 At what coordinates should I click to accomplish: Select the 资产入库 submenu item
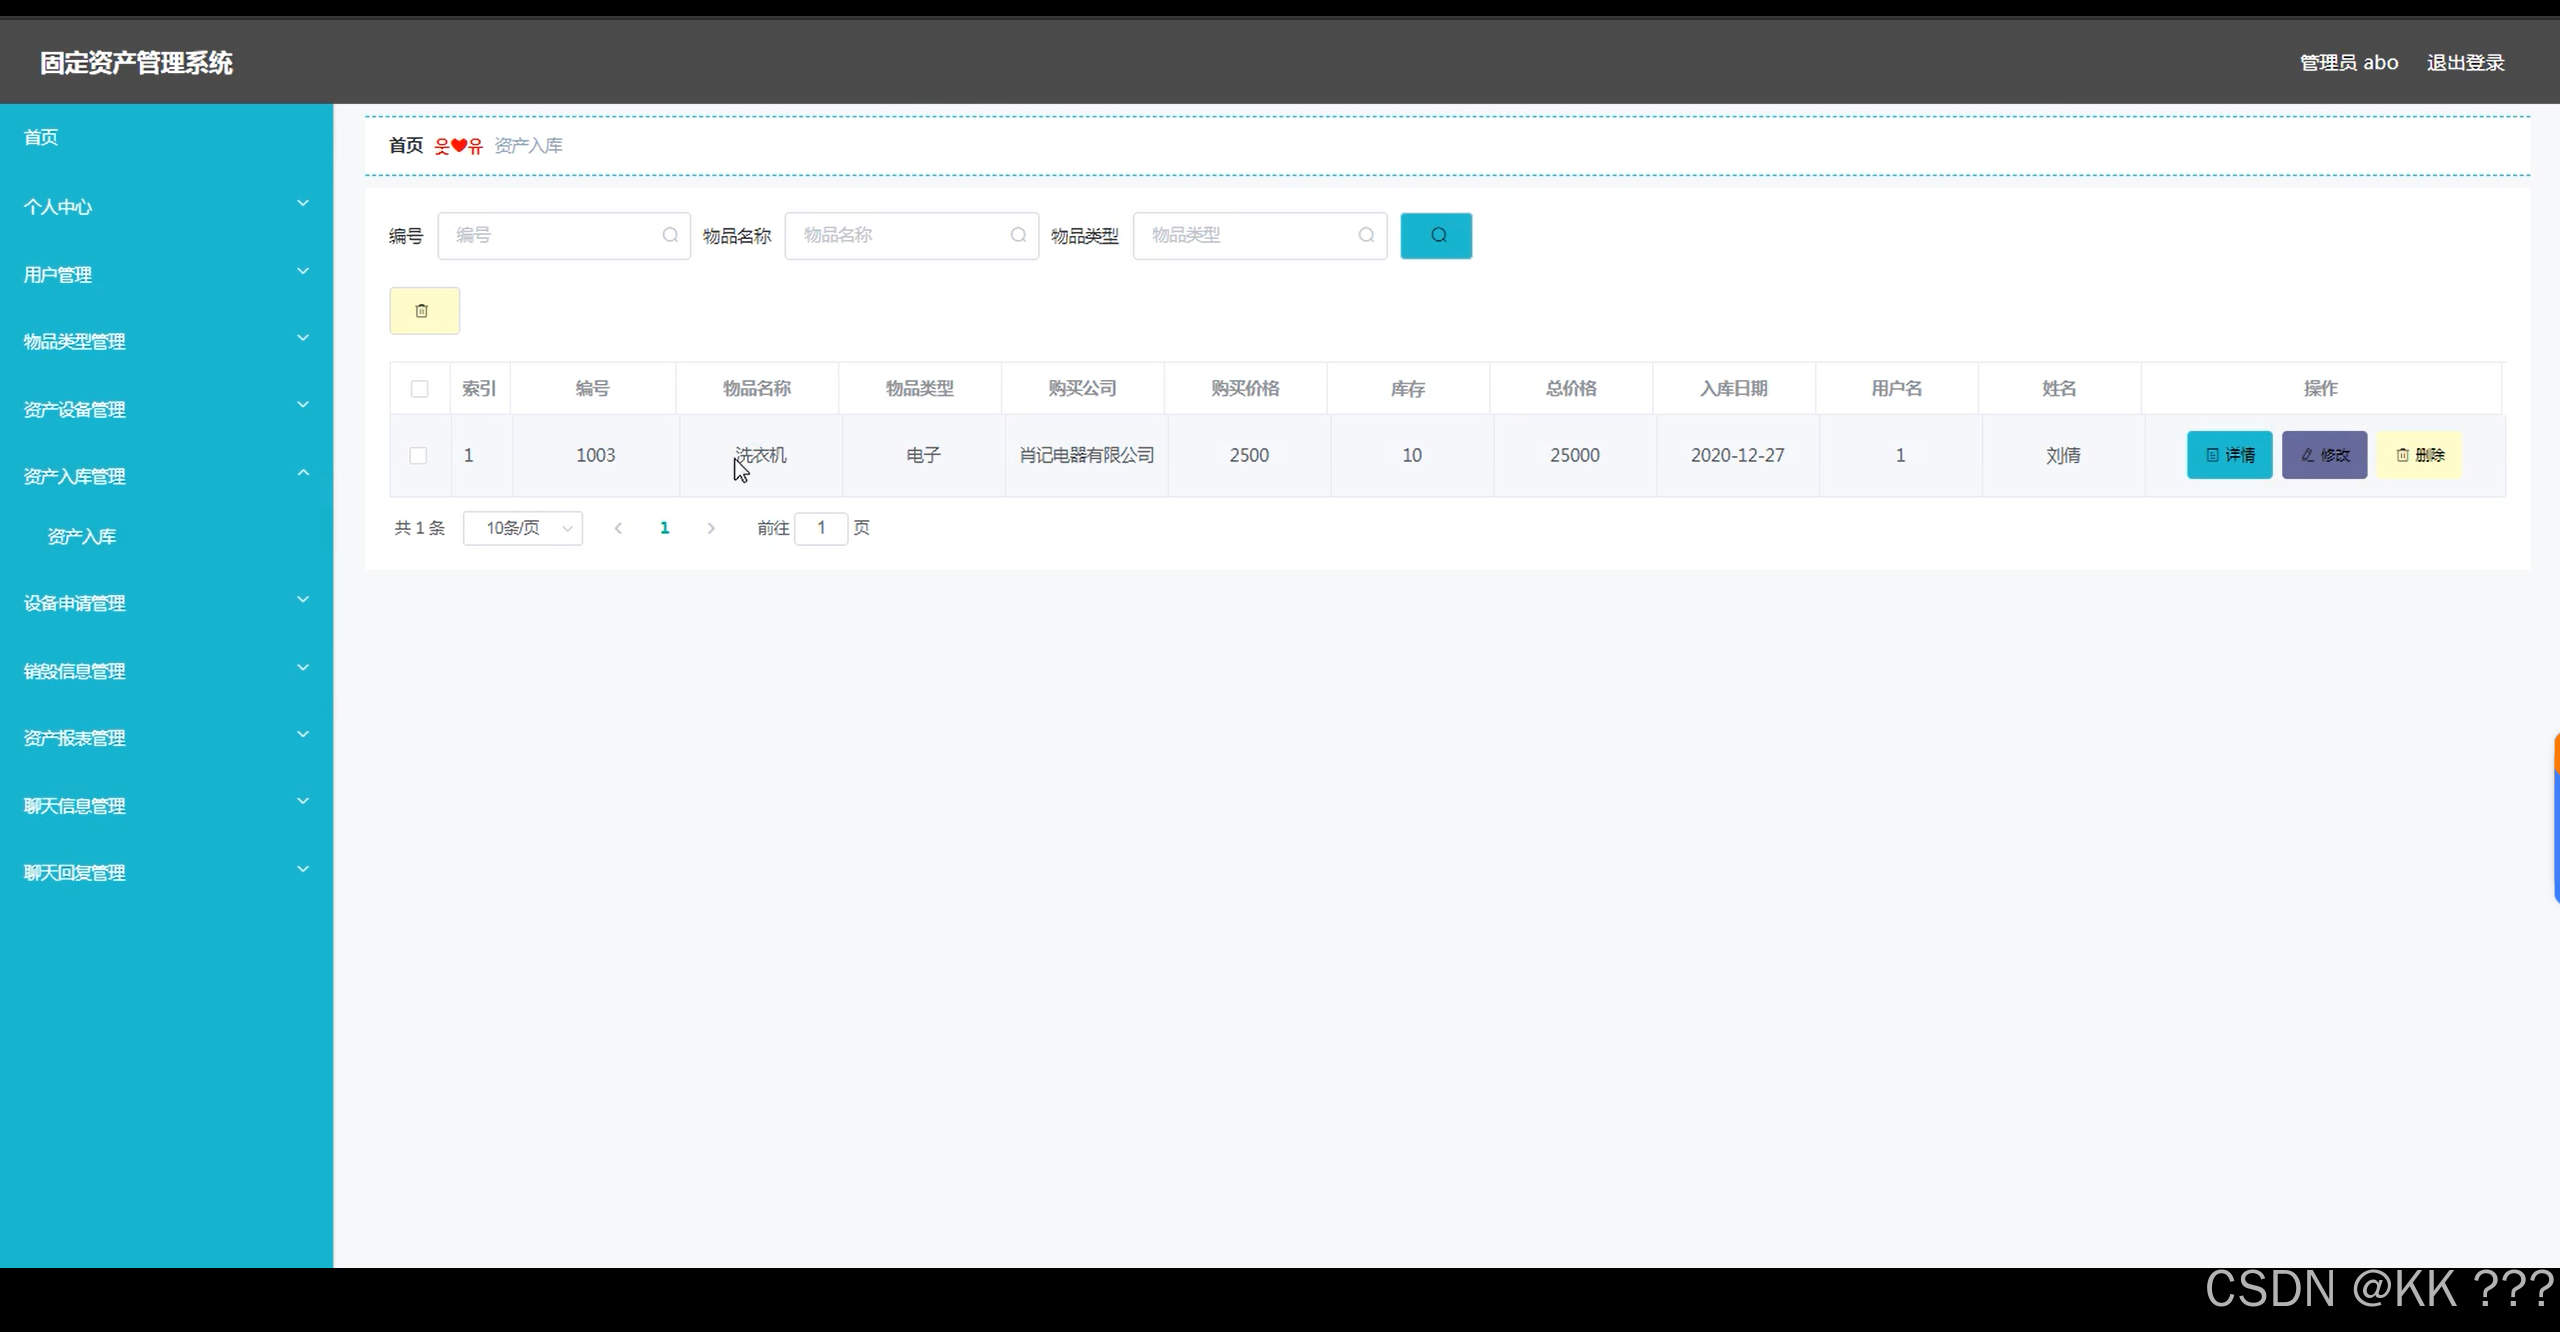(x=82, y=537)
